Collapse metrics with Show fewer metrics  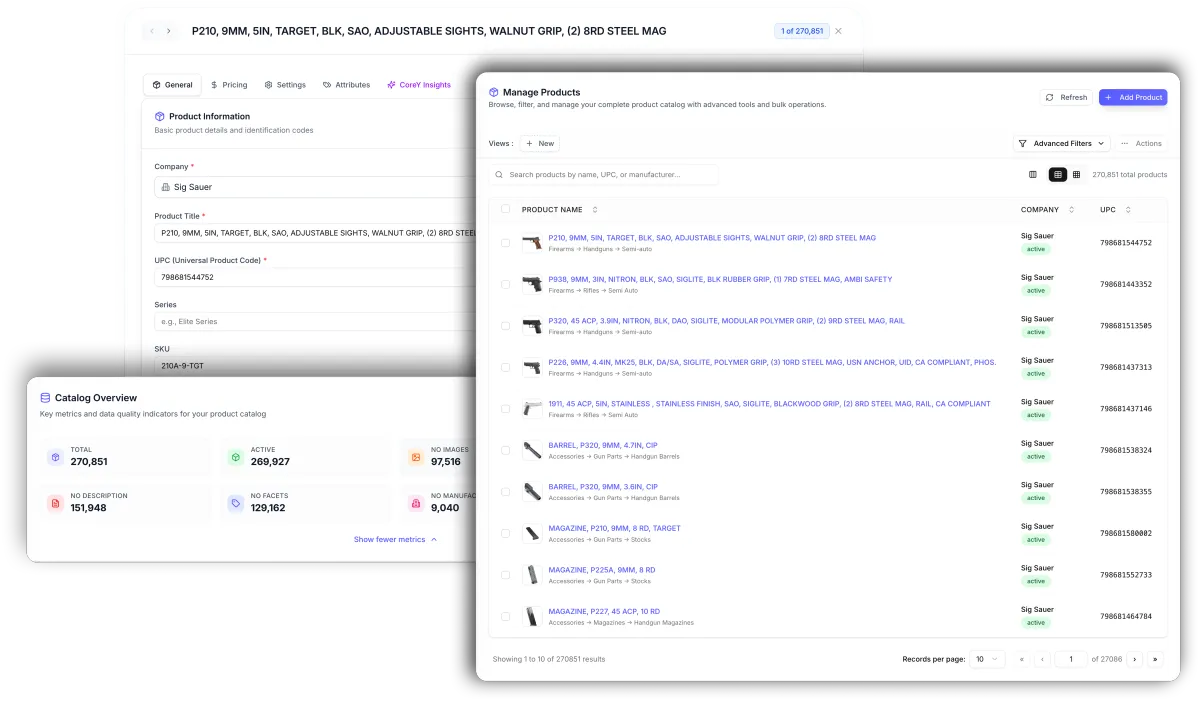(x=395, y=539)
